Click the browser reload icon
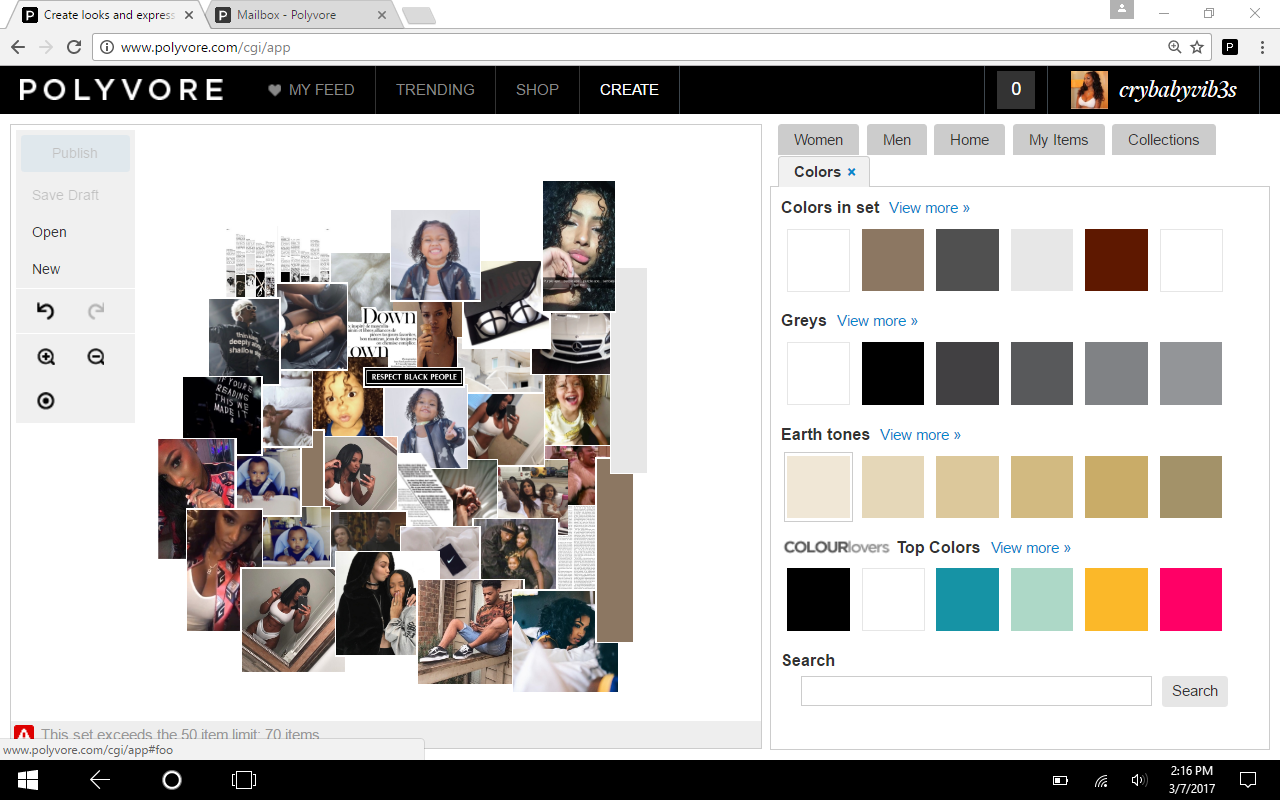The image size is (1280, 800). 74,47
